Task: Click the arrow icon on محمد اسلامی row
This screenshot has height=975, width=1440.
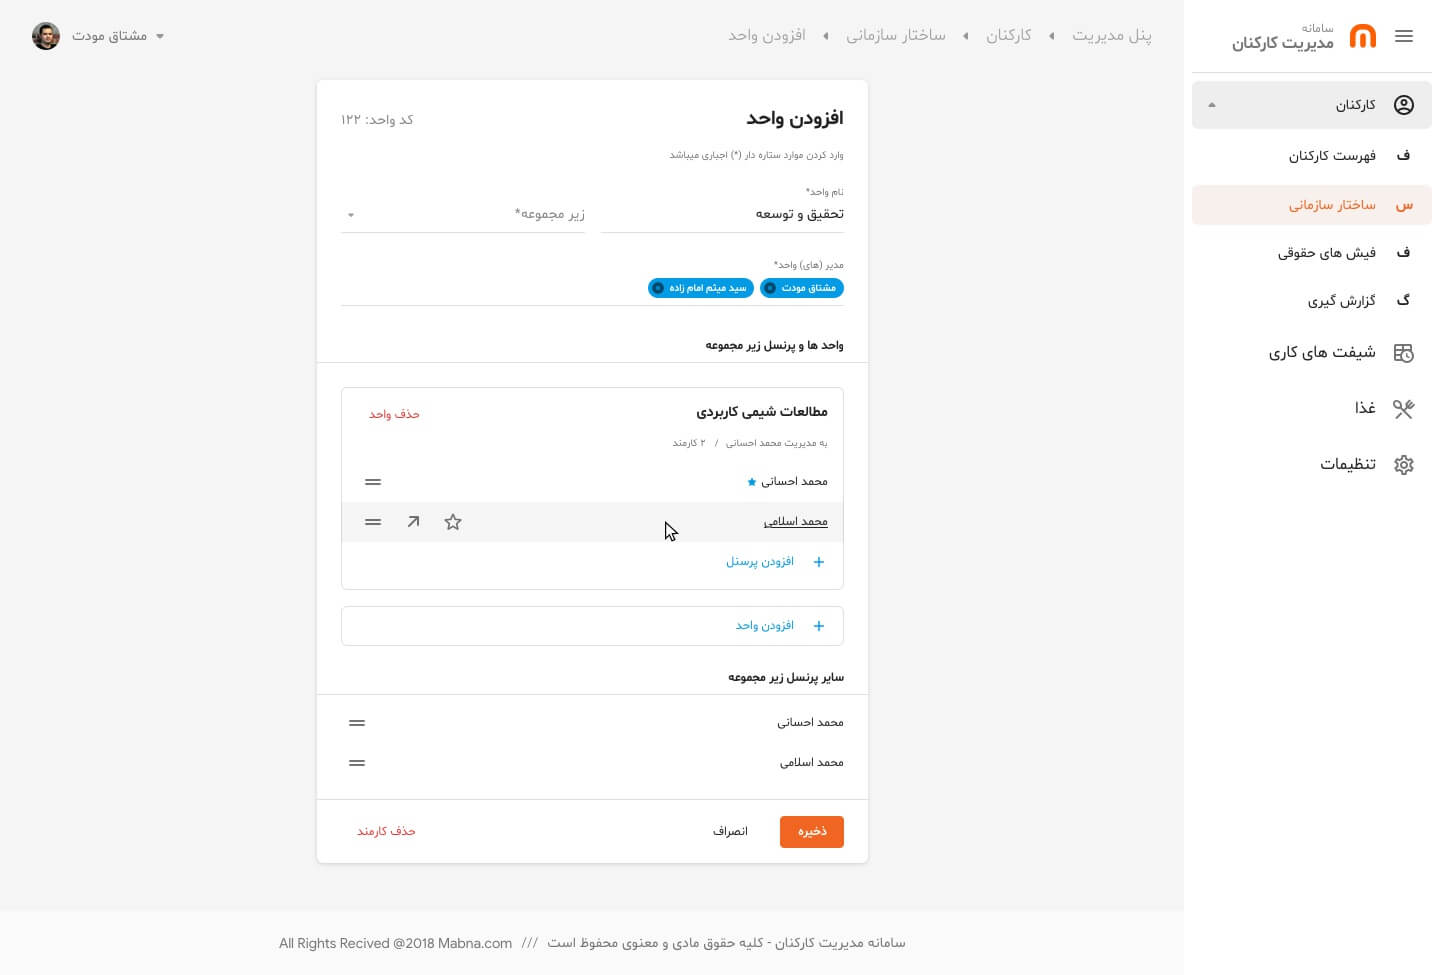Action: [x=413, y=522]
